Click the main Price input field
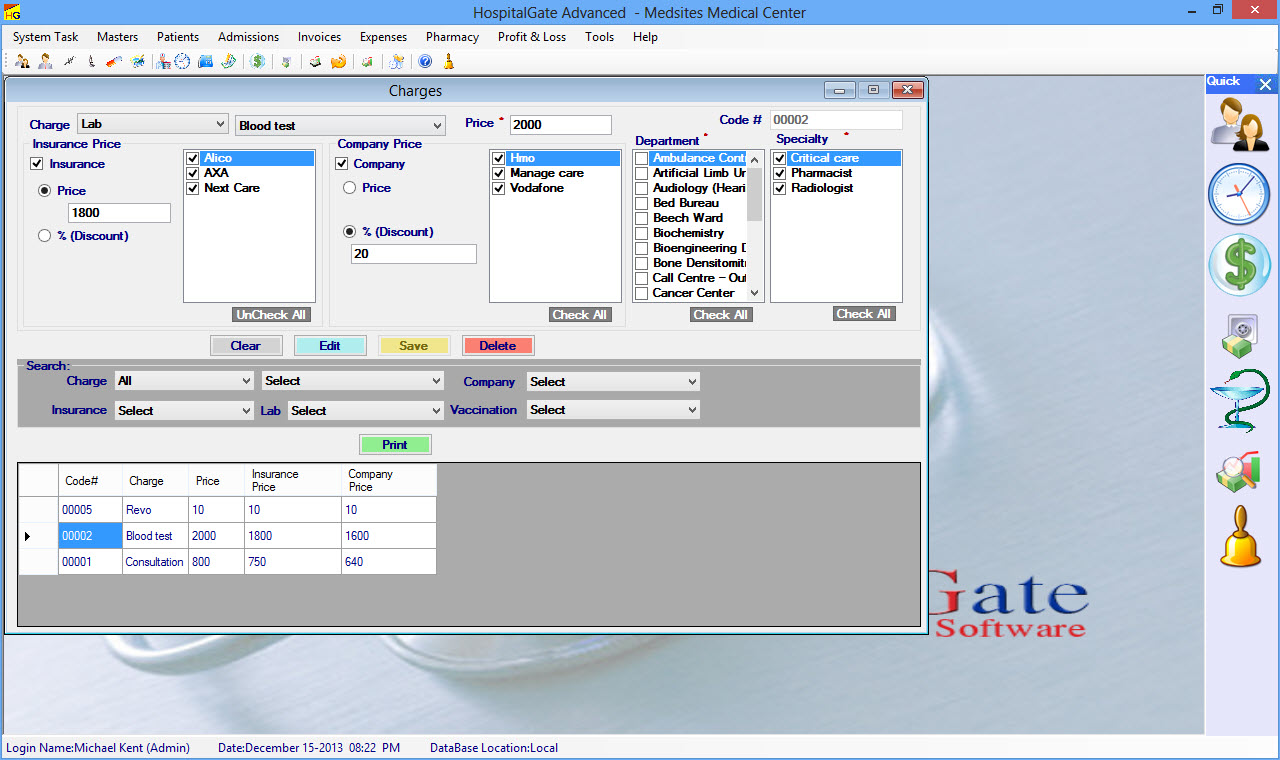 (x=560, y=125)
